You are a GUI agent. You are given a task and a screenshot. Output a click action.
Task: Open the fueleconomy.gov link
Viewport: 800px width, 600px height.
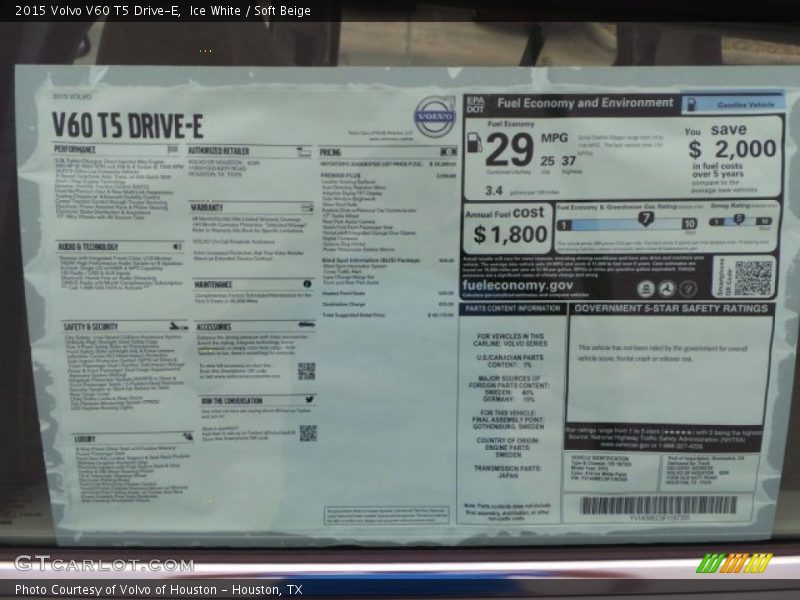pyautogui.click(x=517, y=285)
